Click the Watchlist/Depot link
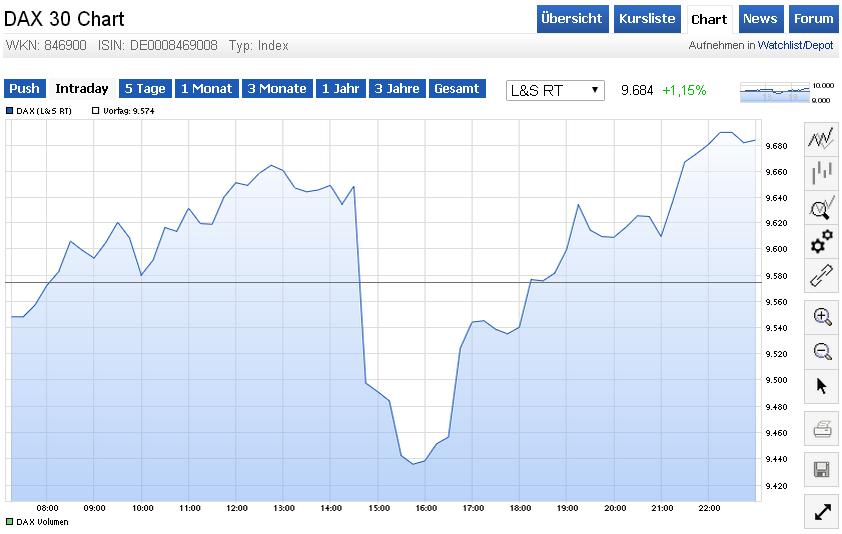The image size is (842, 534). point(795,46)
